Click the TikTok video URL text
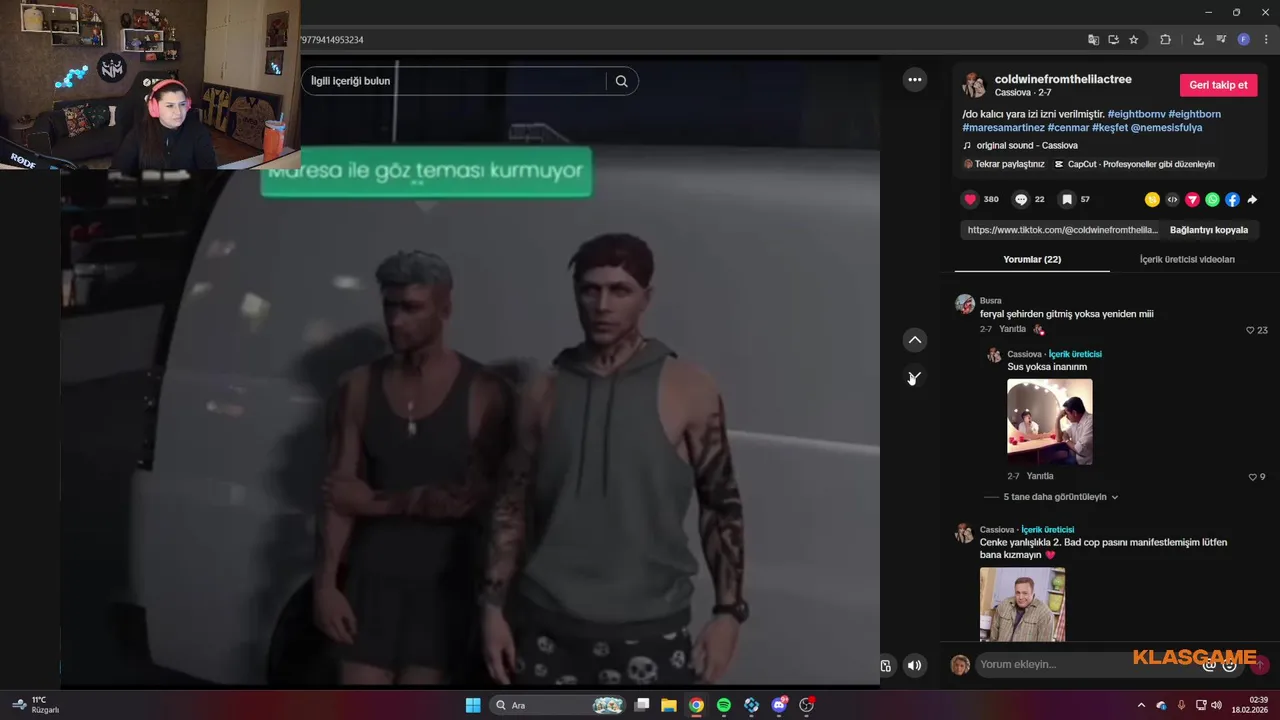 point(1063,230)
